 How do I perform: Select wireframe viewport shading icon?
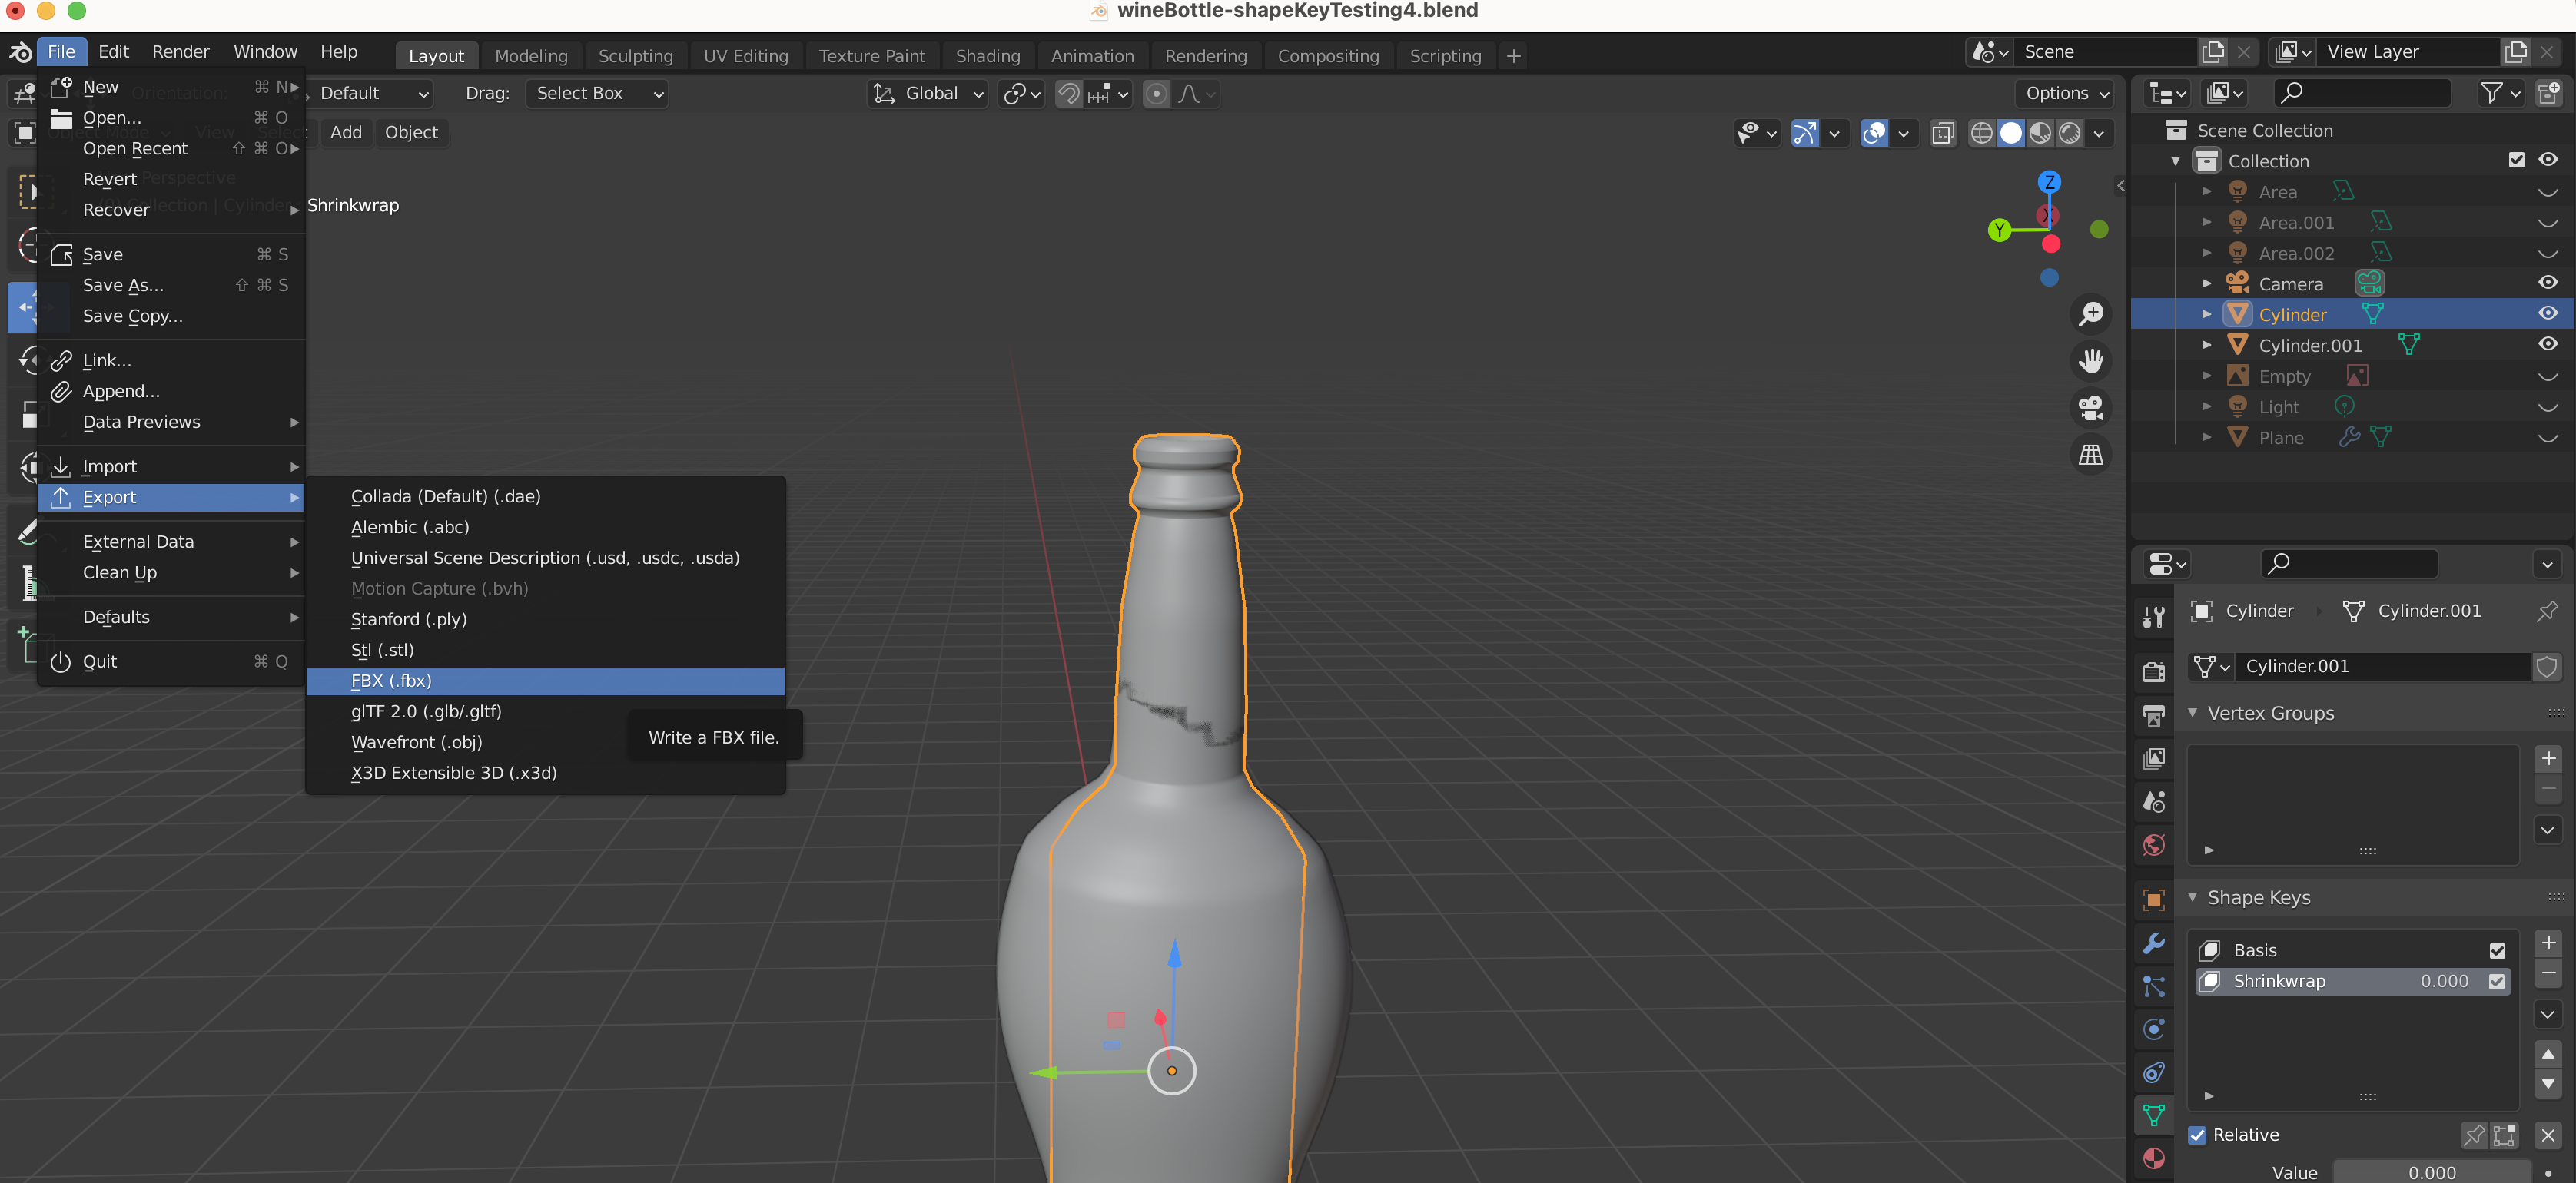tap(1981, 133)
